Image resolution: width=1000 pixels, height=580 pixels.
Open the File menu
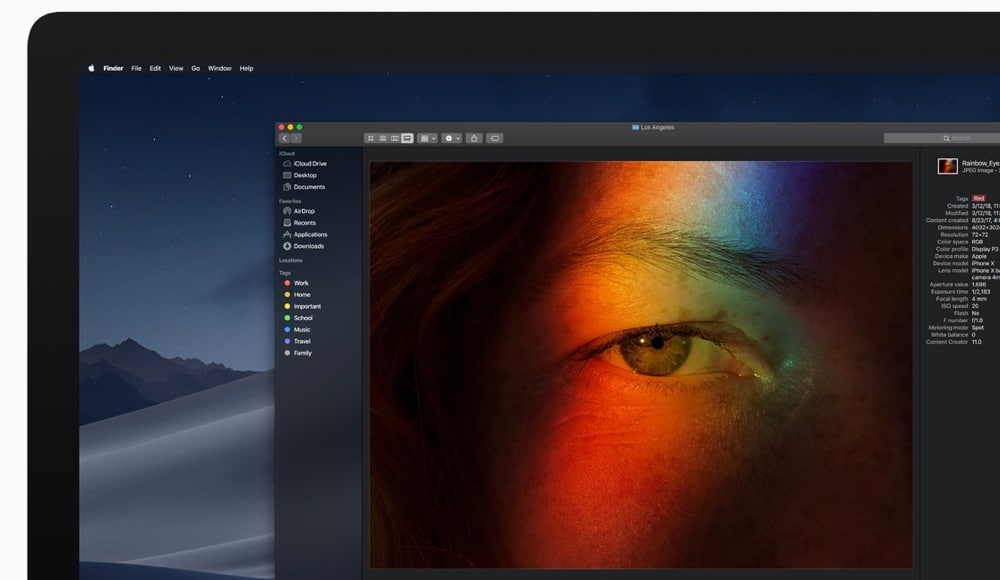(136, 68)
